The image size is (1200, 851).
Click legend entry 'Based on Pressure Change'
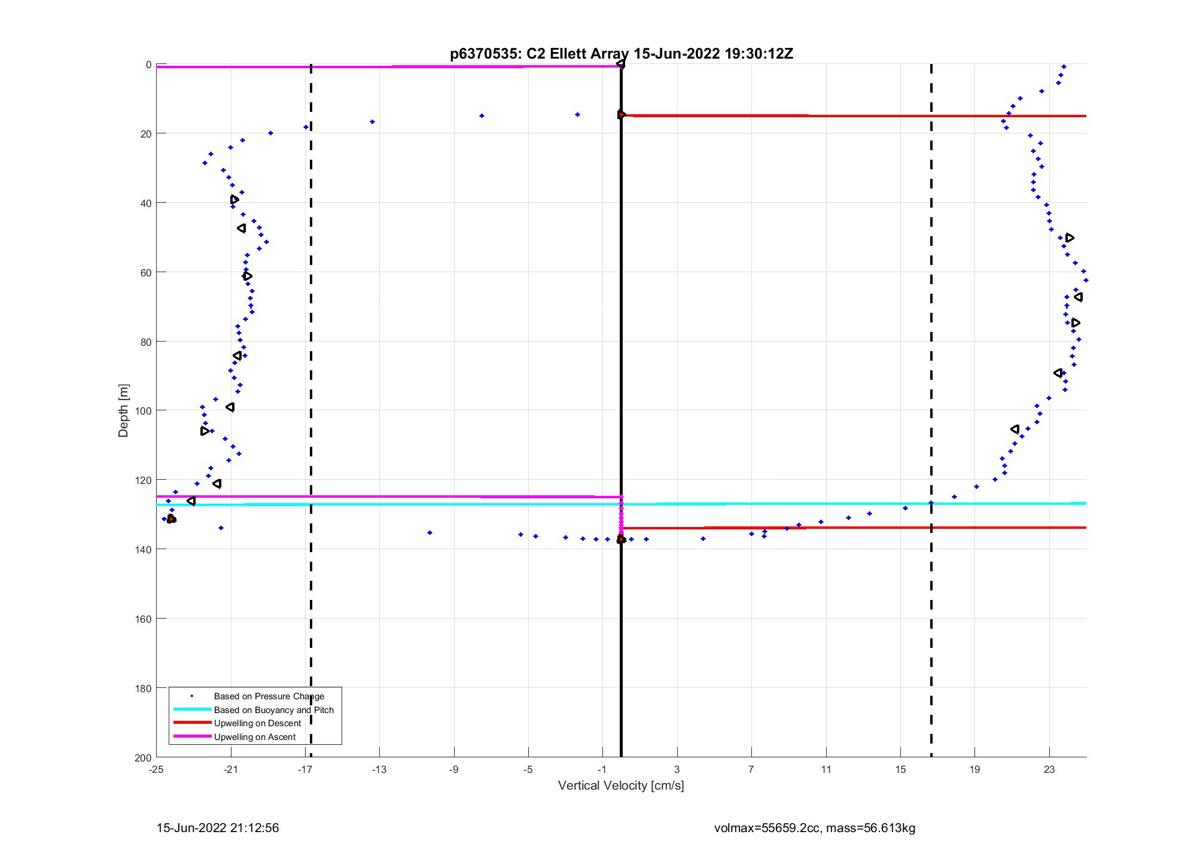[269, 695]
